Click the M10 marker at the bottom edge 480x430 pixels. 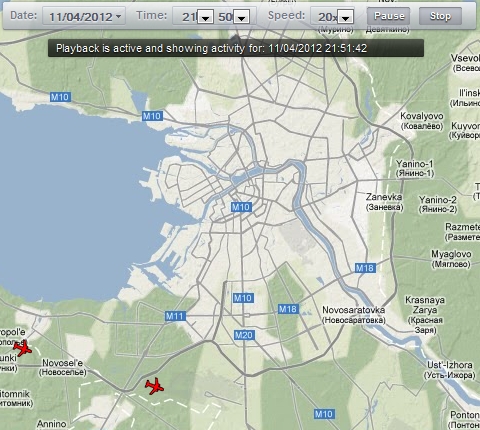pos(324,414)
